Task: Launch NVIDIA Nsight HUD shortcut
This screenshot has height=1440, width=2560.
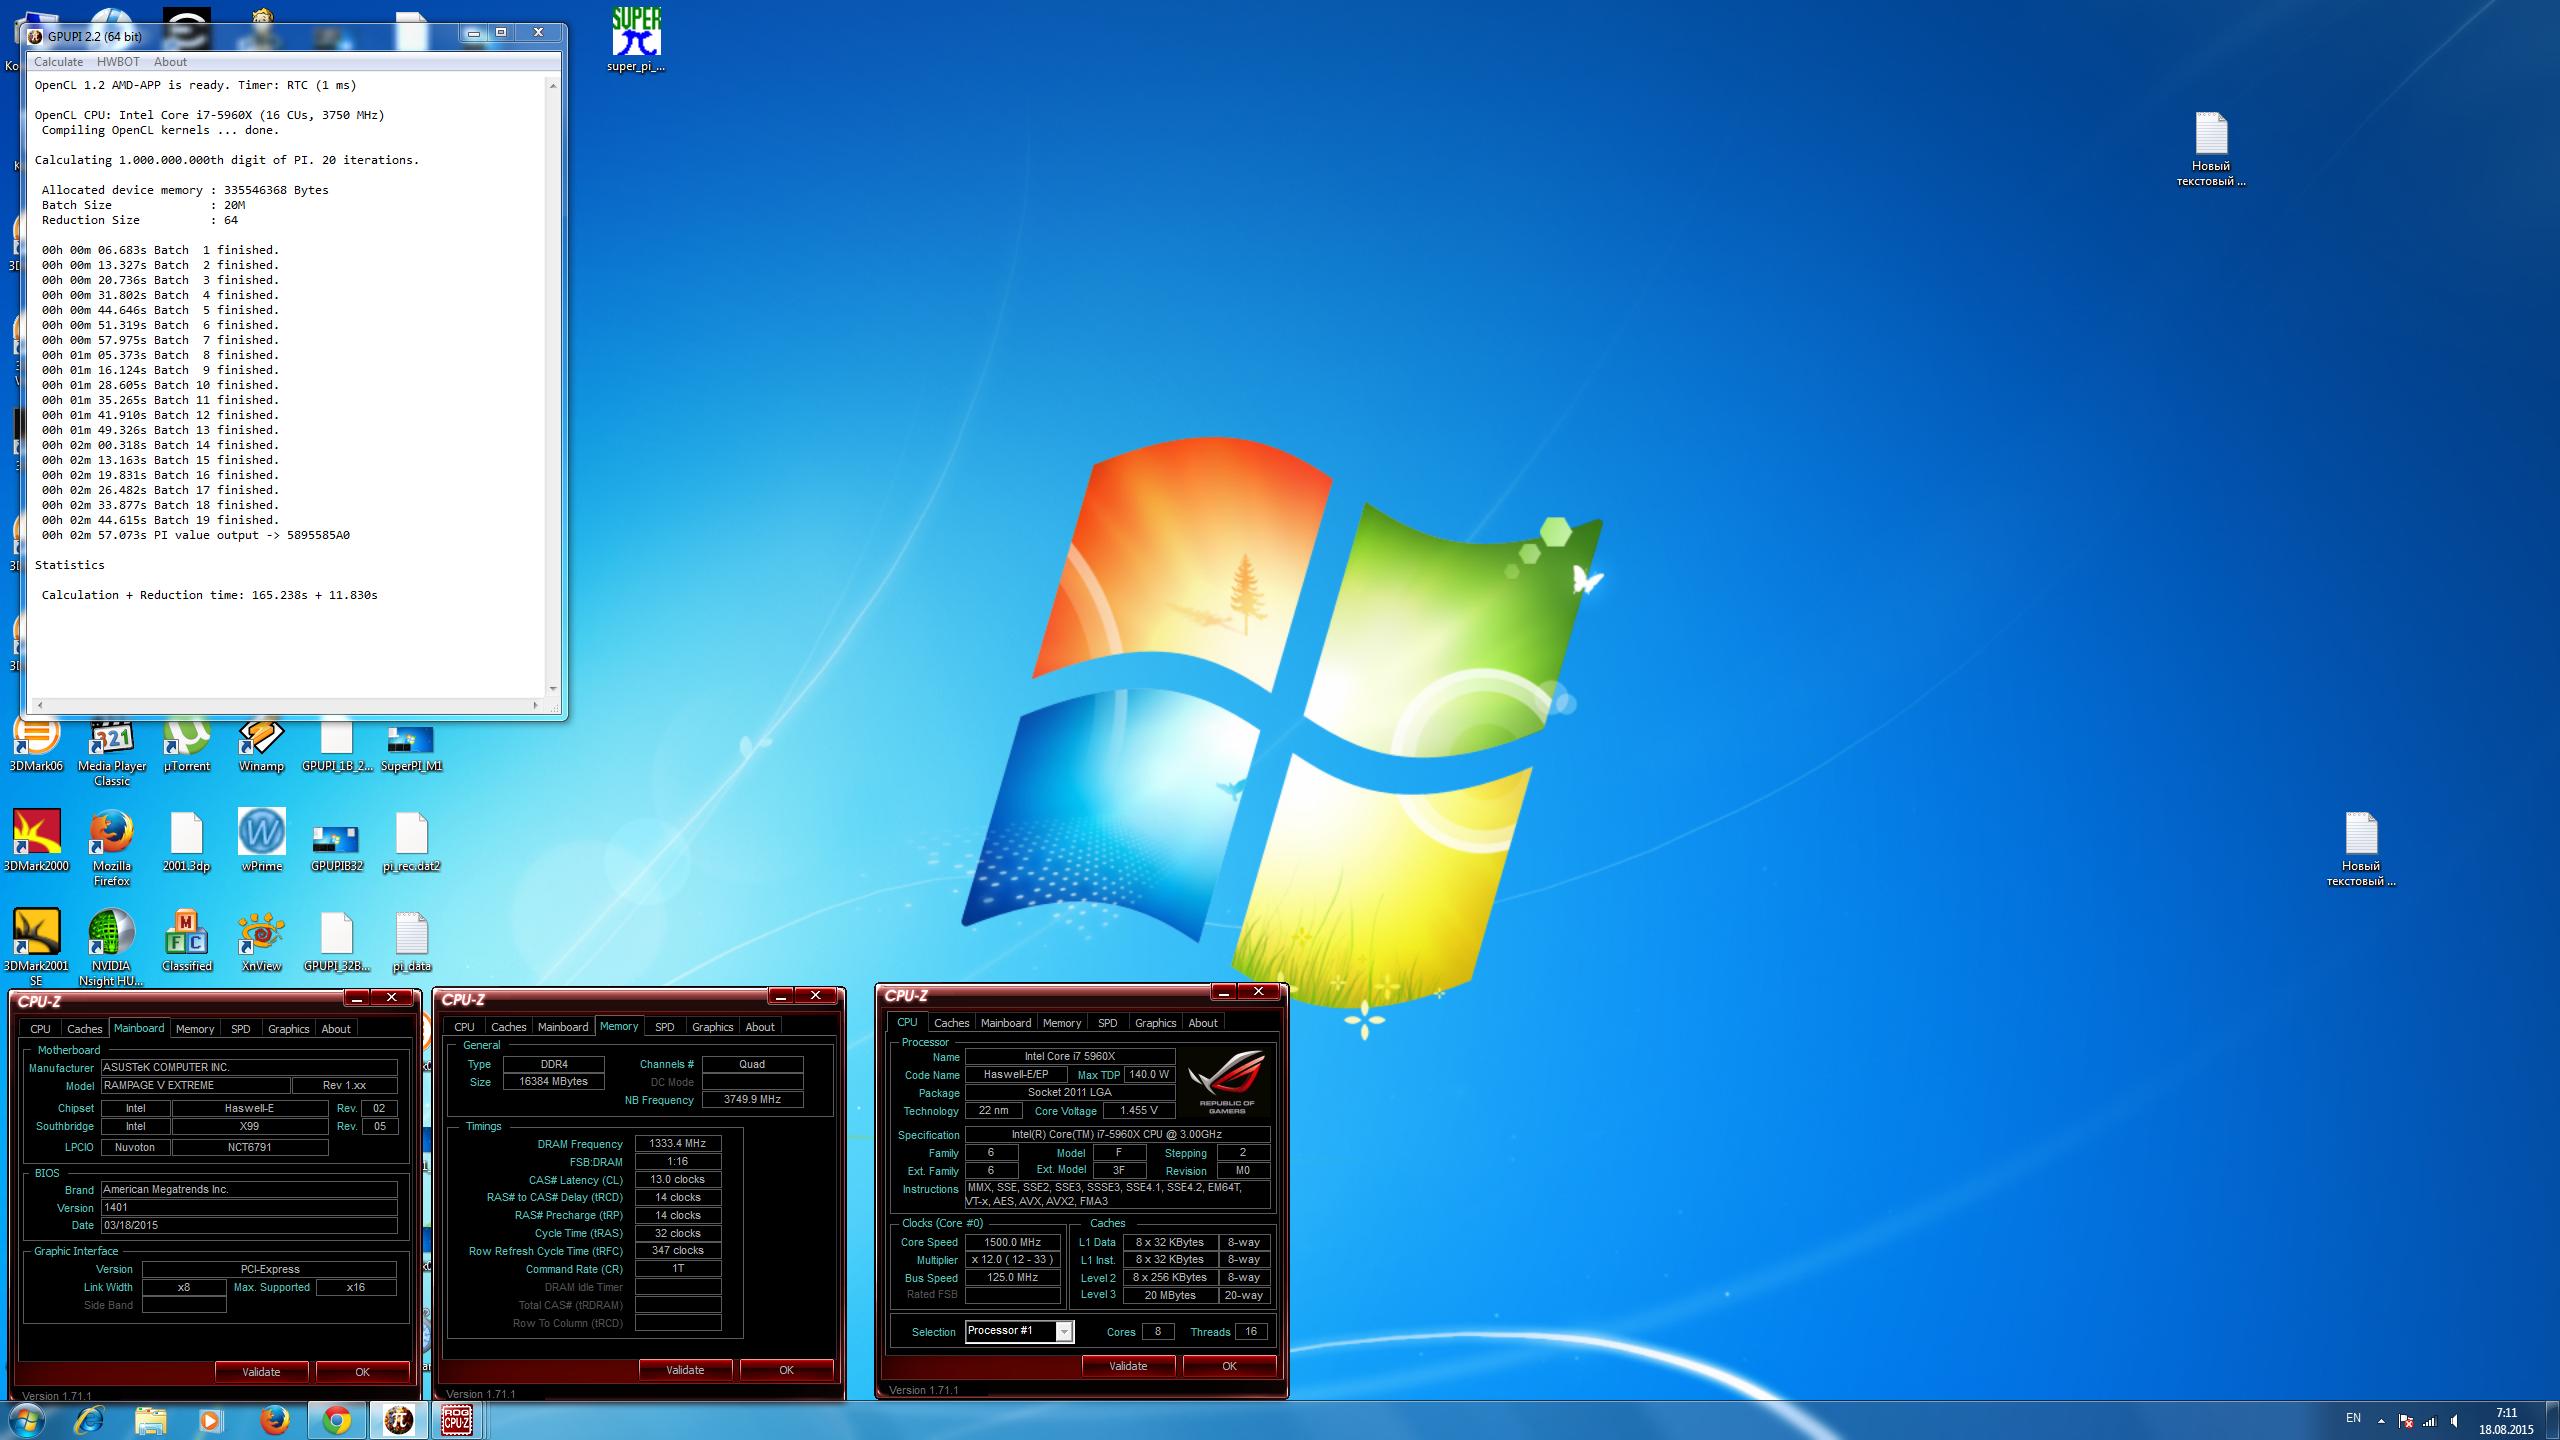Action: tap(112, 948)
